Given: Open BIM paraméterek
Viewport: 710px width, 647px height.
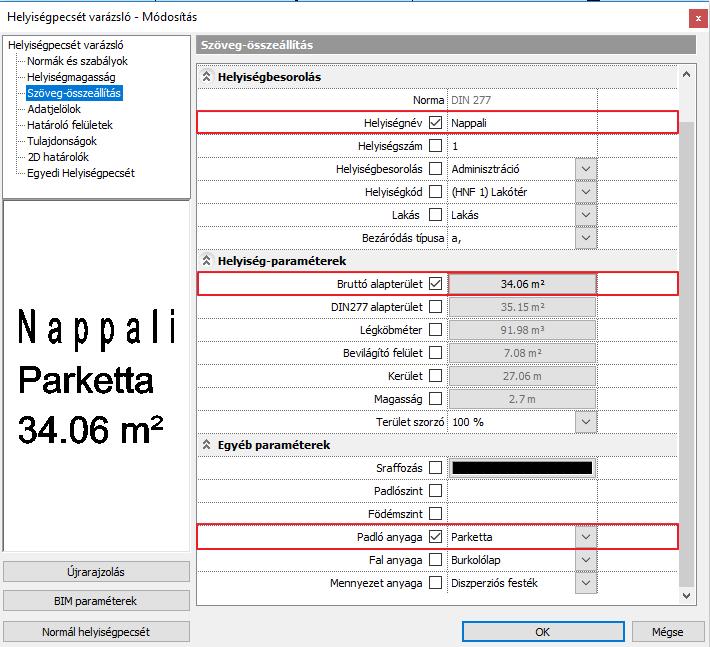Looking at the screenshot, I should tap(96, 601).
